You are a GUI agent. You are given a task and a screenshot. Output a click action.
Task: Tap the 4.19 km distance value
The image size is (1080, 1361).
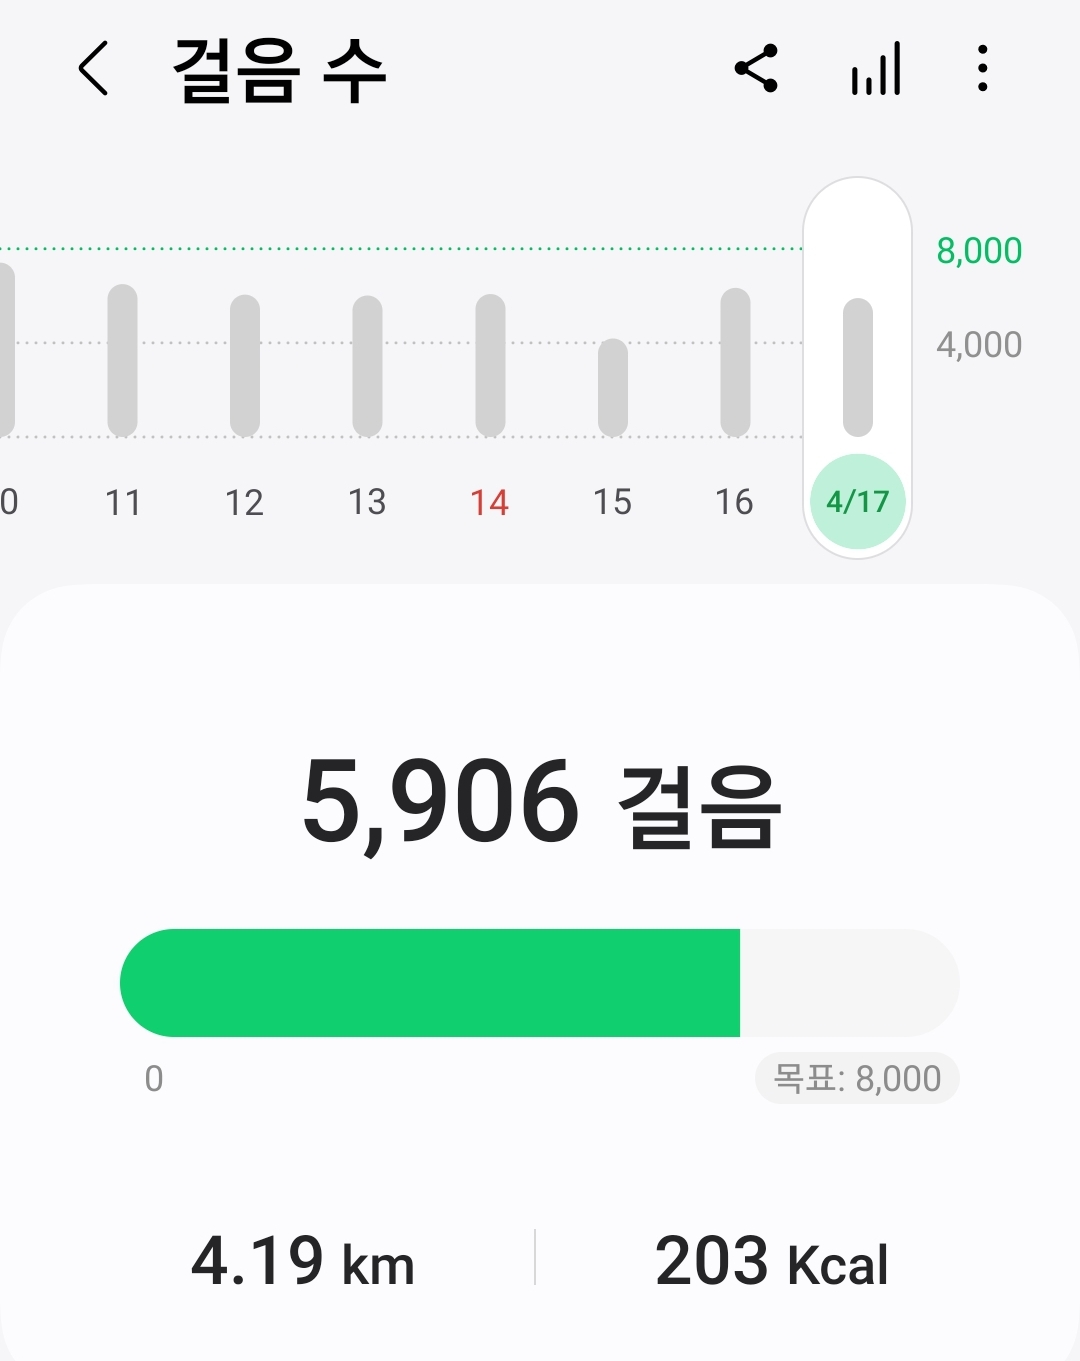pos(303,1262)
